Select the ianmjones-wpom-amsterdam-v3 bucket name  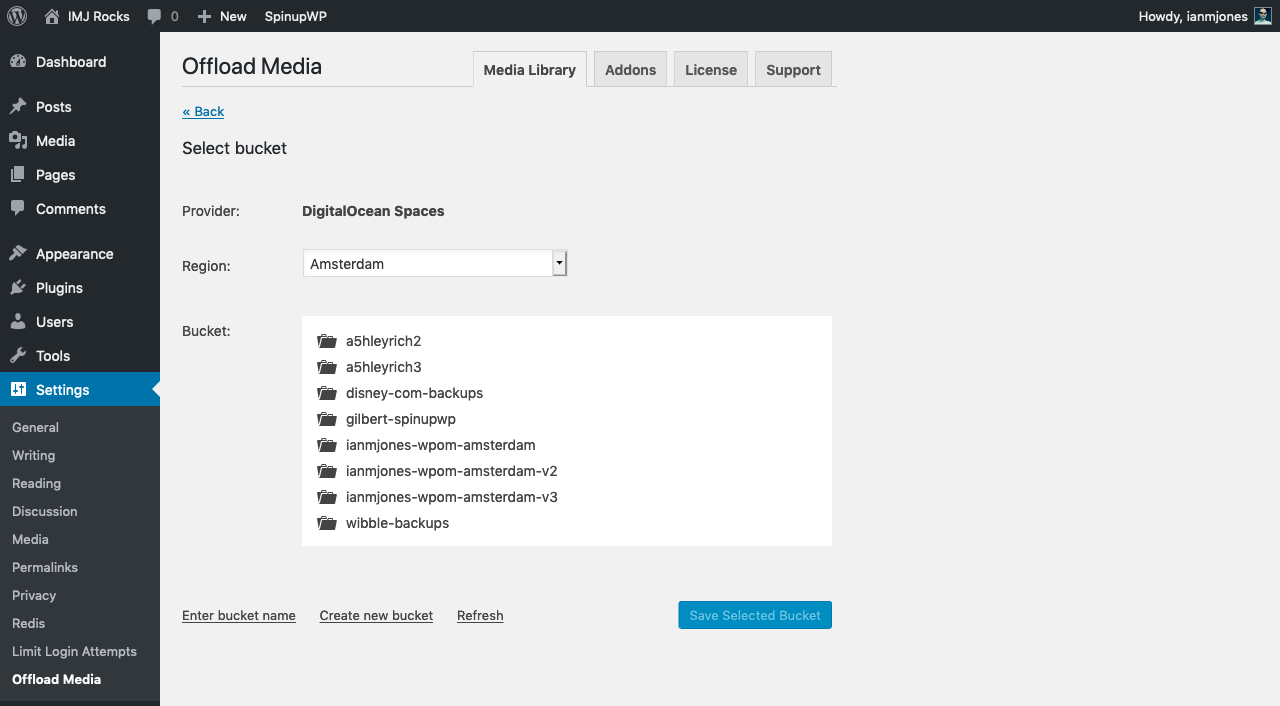[x=452, y=497]
